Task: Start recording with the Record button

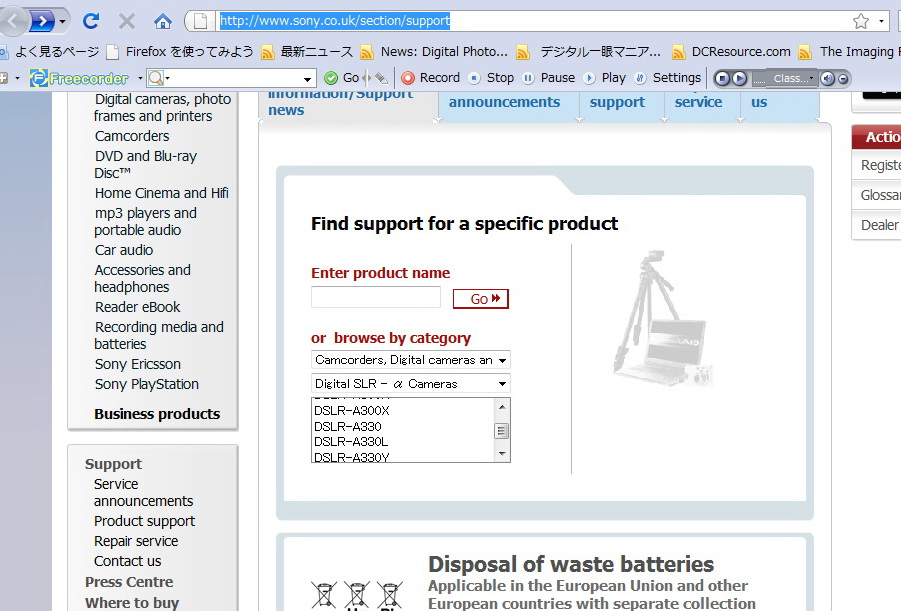Action: 430,78
